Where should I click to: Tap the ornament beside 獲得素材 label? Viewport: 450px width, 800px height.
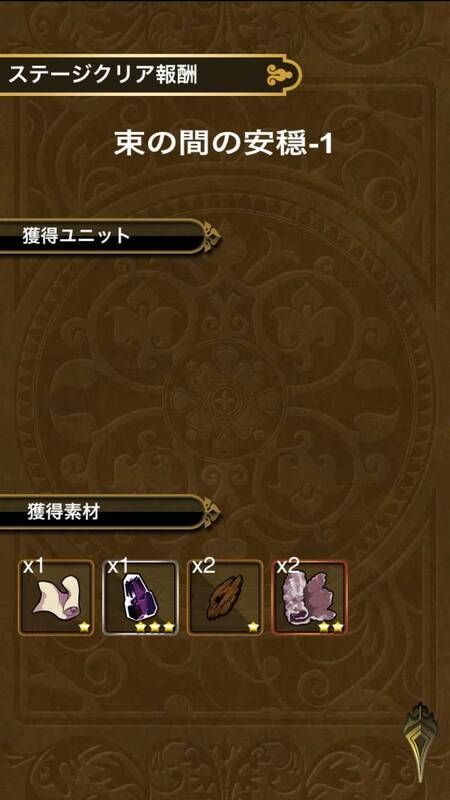point(210,513)
